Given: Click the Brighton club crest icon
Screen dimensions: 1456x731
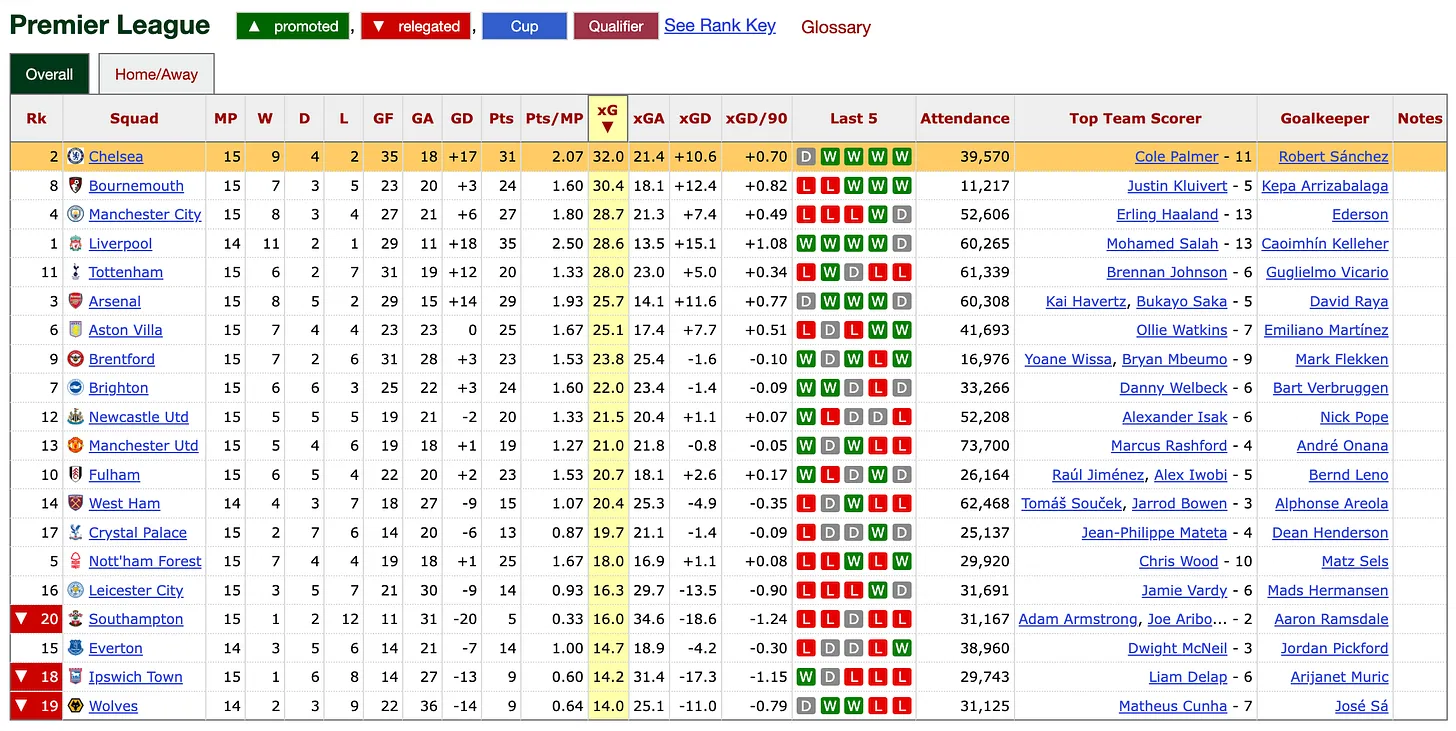Looking at the screenshot, I should click(x=75, y=388).
